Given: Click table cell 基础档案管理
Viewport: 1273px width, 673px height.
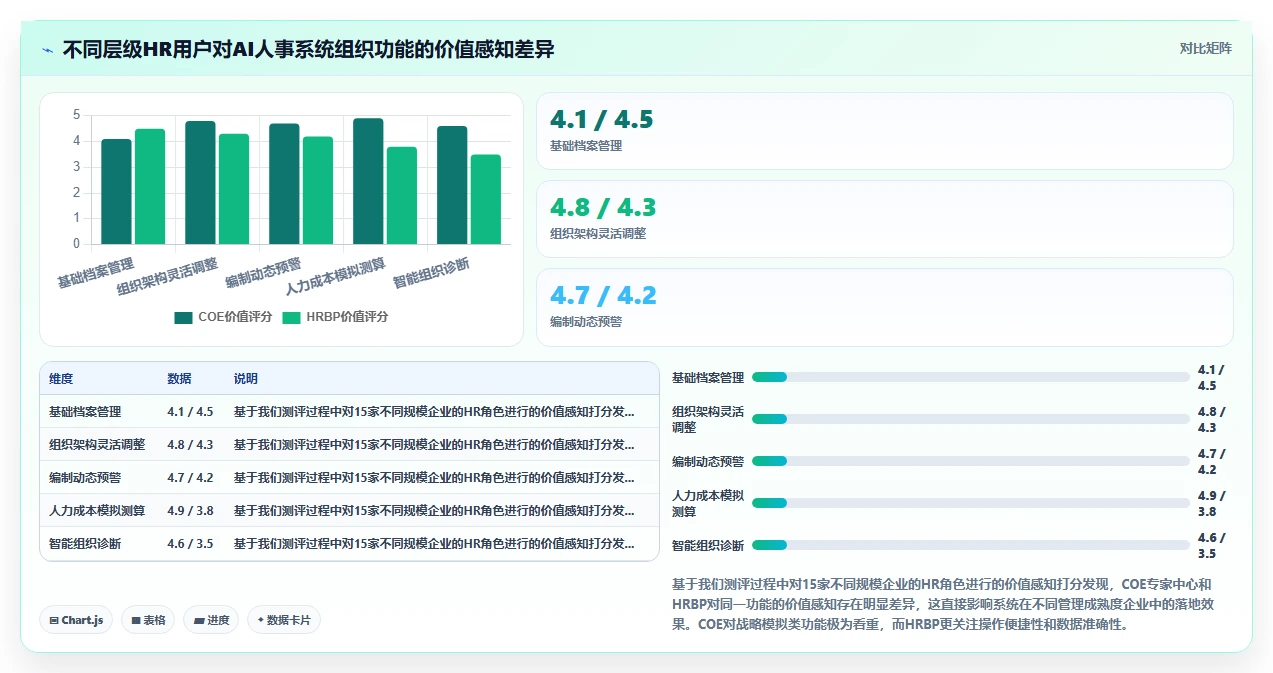Looking at the screenshot, I should pos(85,412).
